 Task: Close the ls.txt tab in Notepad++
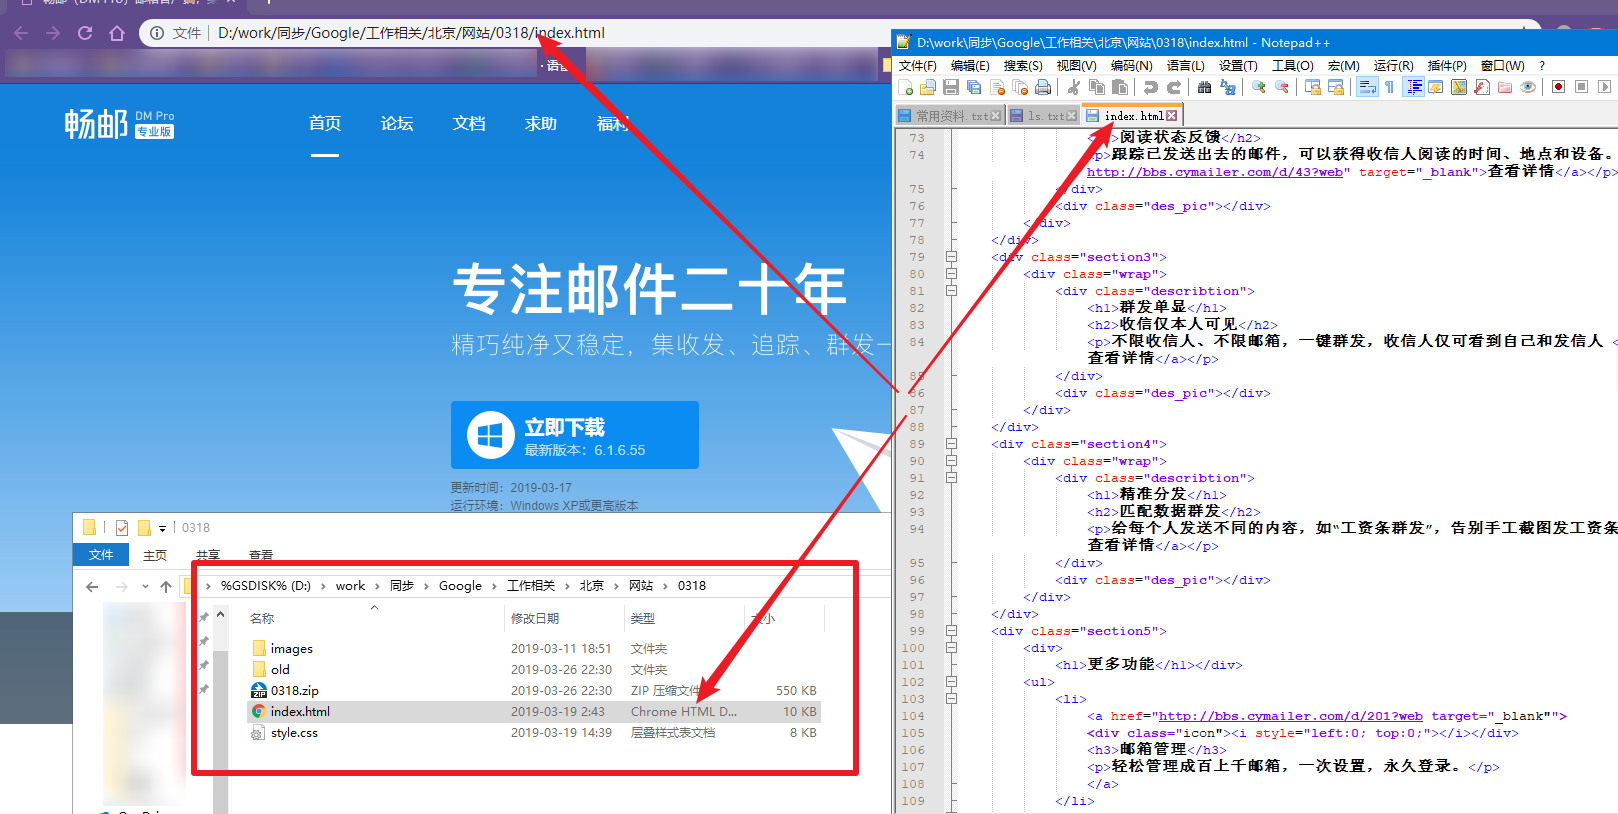tap(1071, 116)
